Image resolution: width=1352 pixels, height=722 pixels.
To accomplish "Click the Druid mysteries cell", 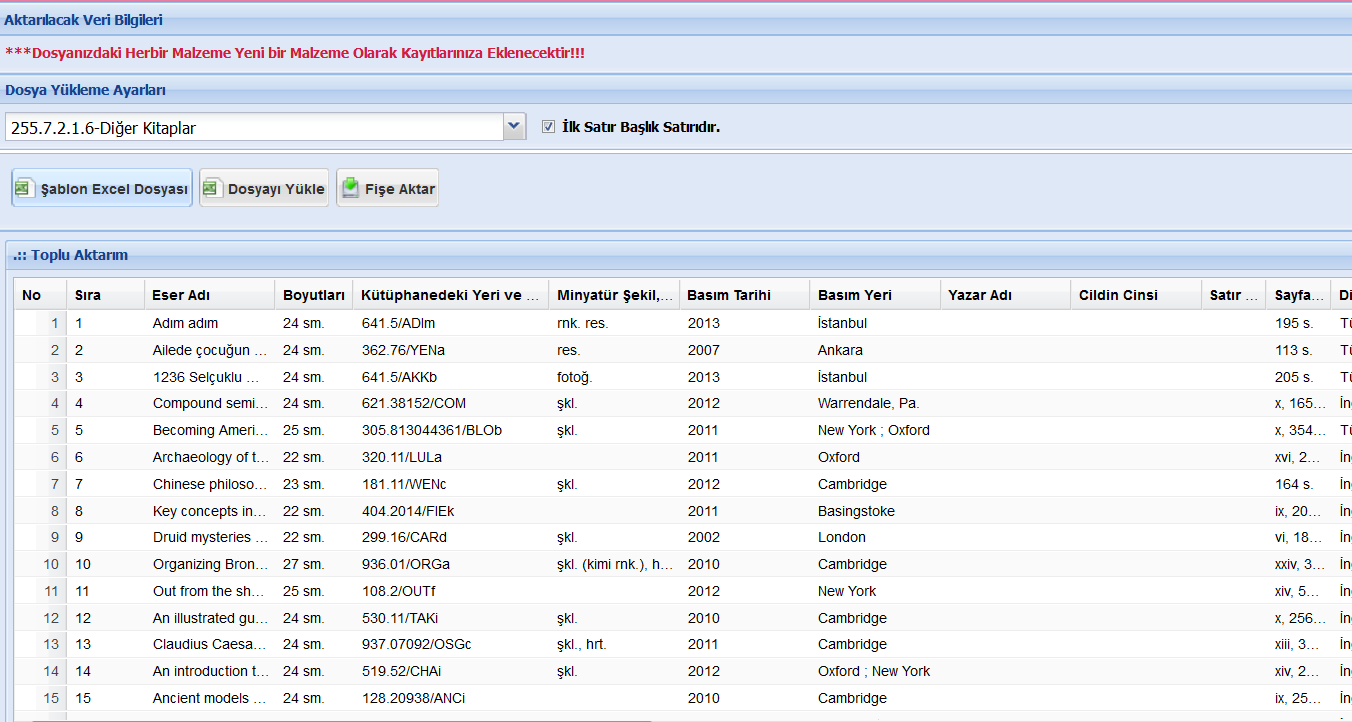I will point(210,537).
